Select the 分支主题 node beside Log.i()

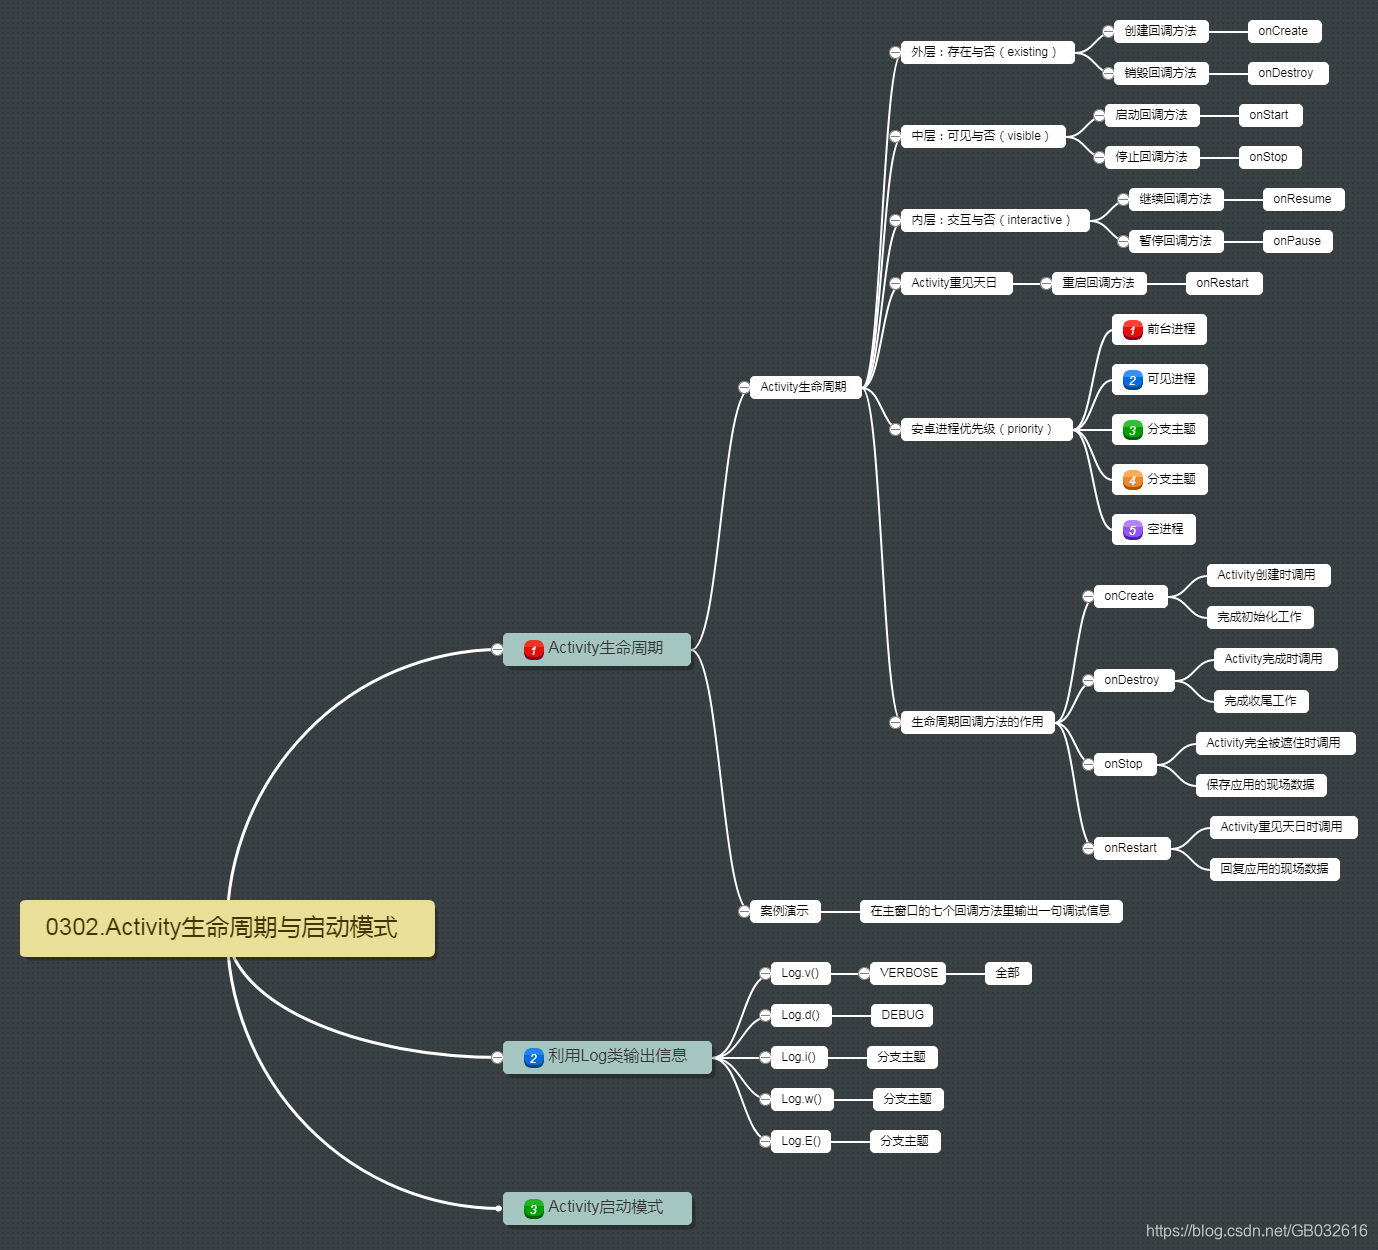[902, 1057]
